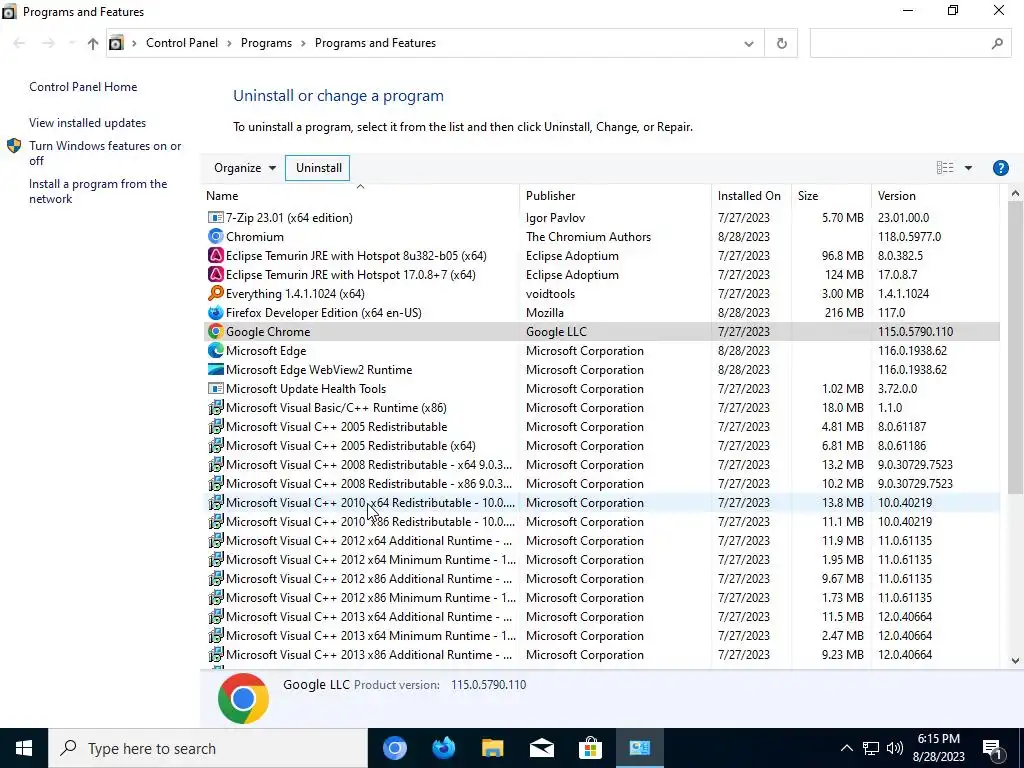Open the notifications action center icon
This screenshot has height=768, width=1024.
(x=992, y=749)
